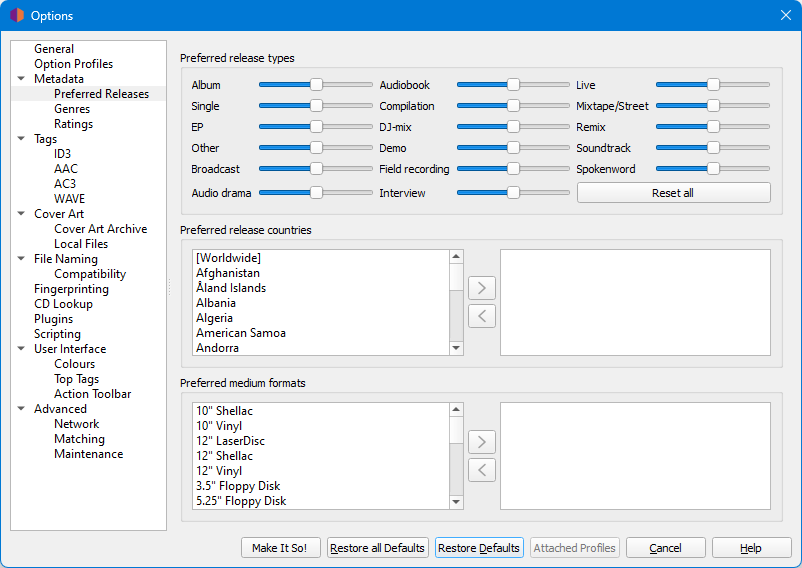
Task: Go to the Scripting options page
Action: click(57, 334)
